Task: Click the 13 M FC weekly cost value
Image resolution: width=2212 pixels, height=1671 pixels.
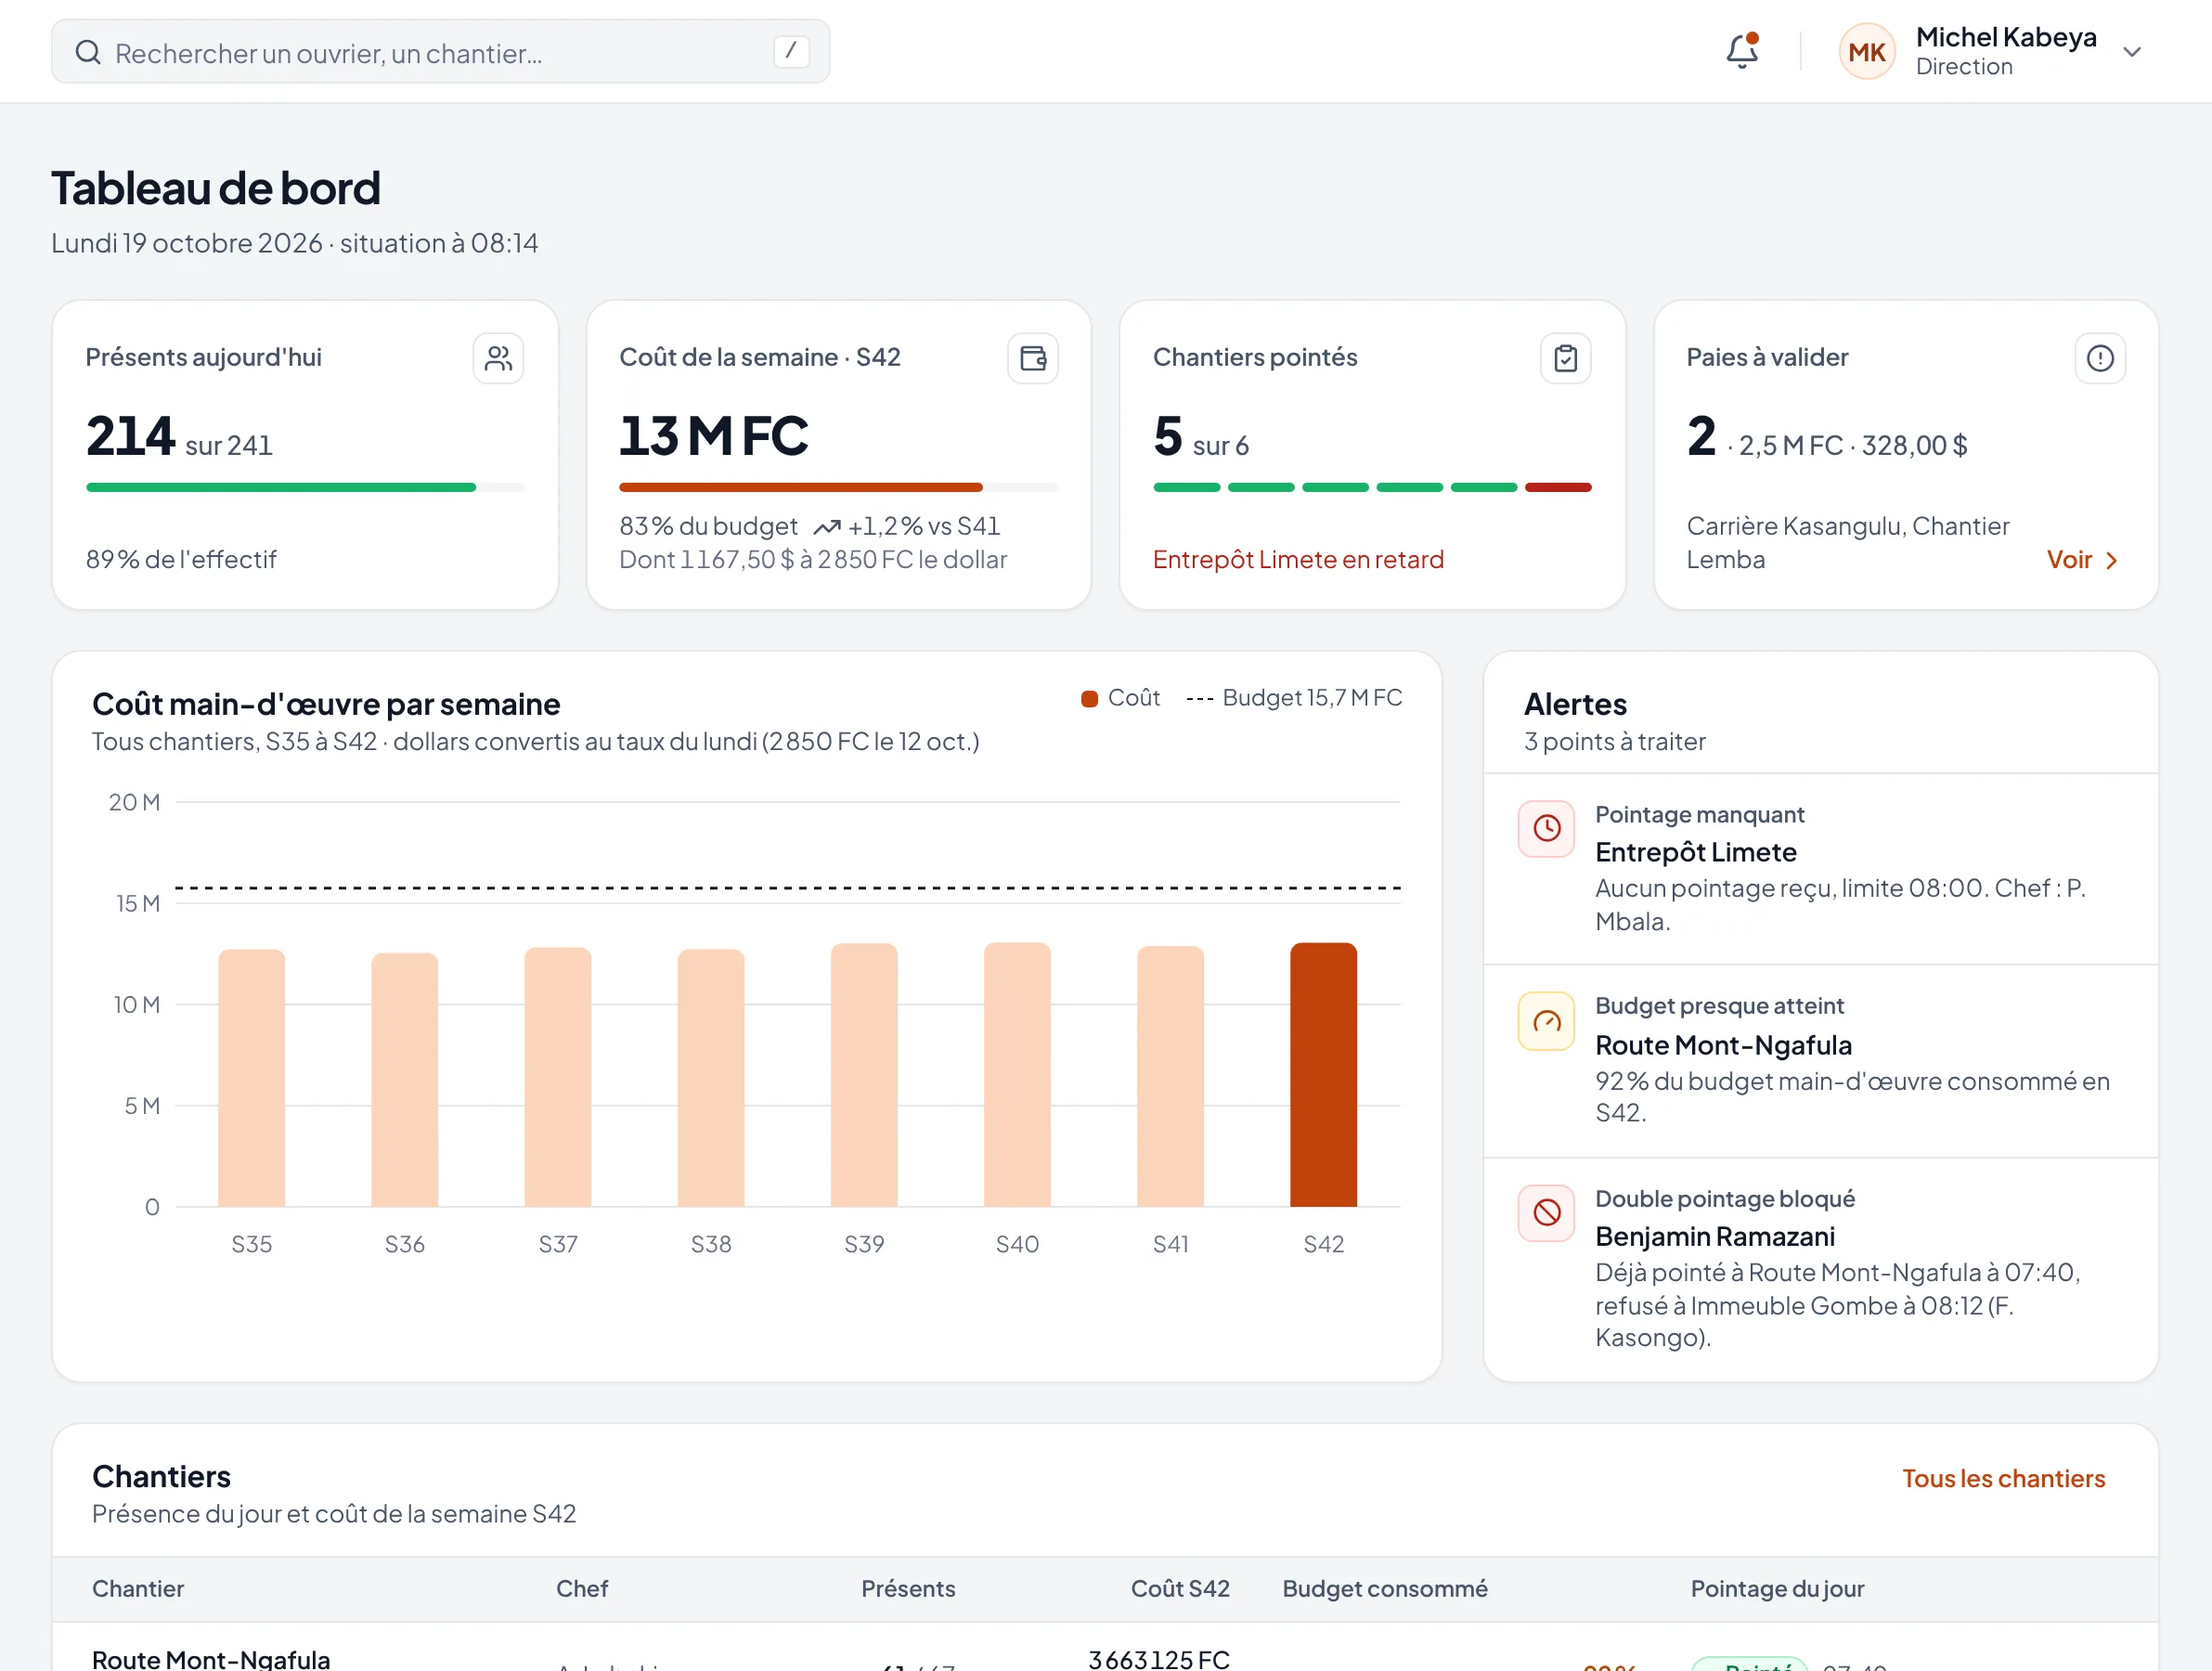Action: 713,437
